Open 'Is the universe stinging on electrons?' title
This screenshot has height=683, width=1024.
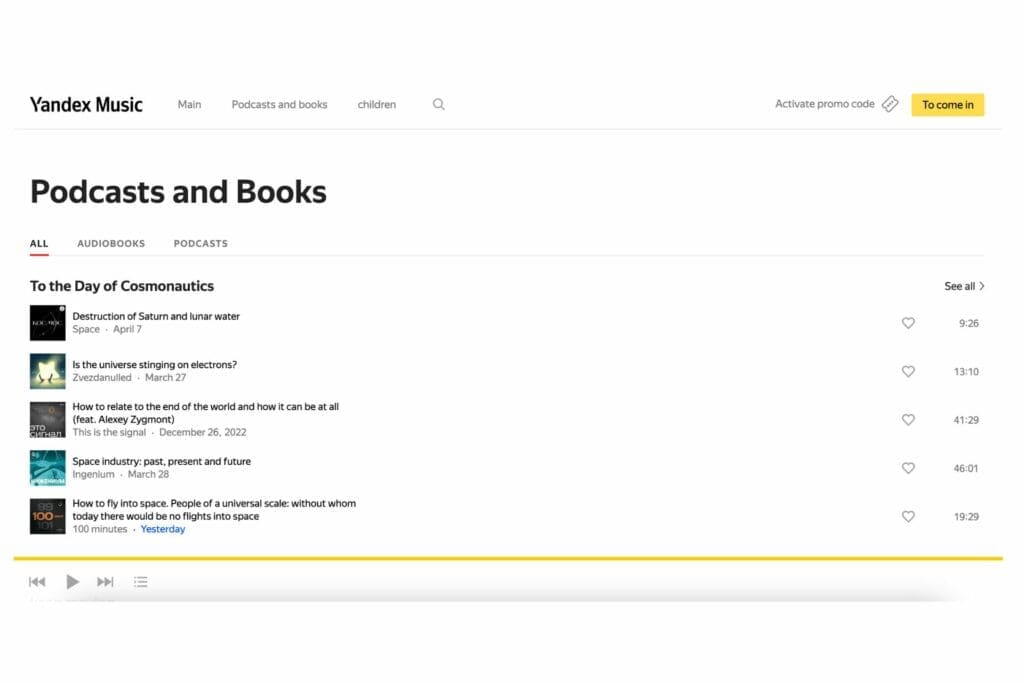(x=155, y=364)
